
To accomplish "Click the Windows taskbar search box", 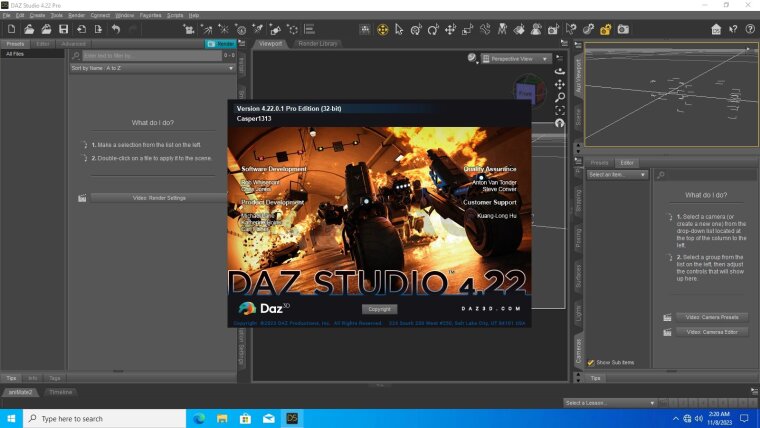I will point(100,418).
